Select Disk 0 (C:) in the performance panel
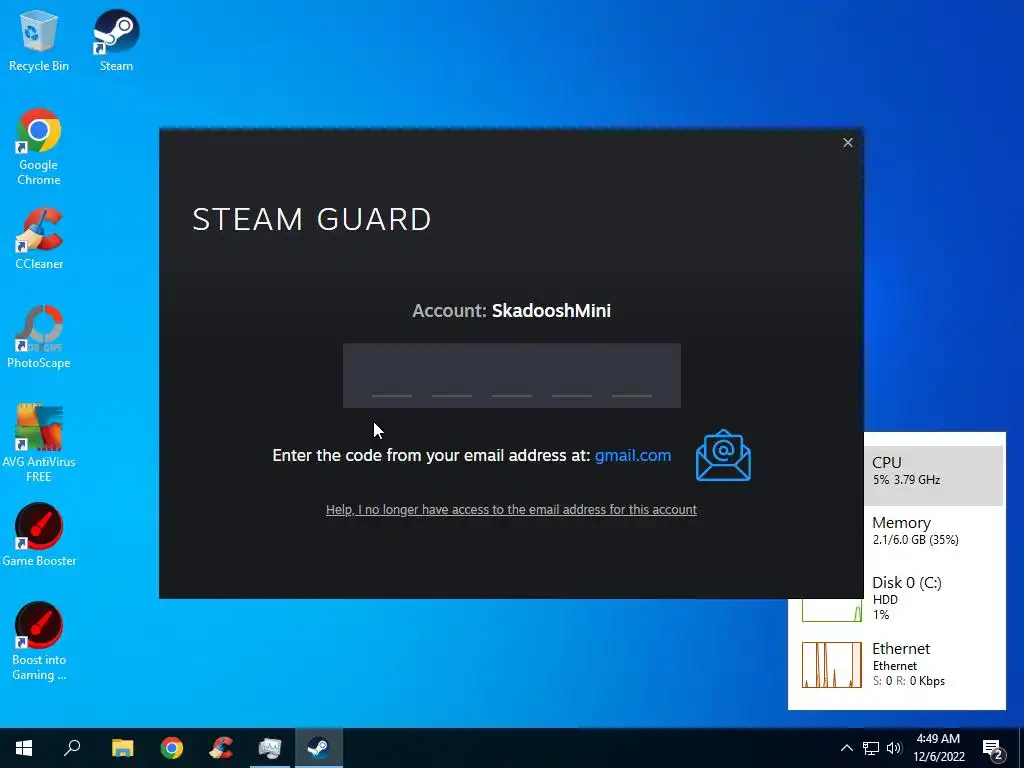 [x=902, y=597]
